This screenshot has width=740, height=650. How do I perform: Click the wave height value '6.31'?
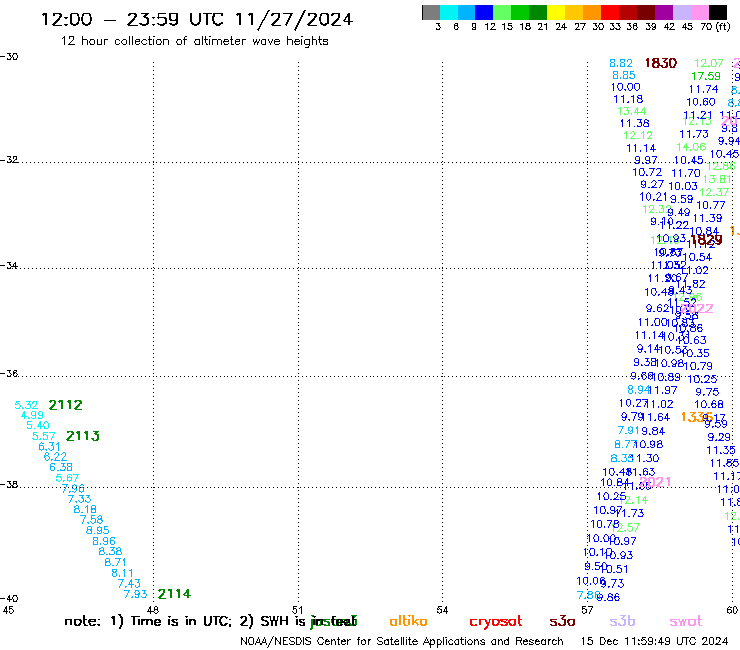coord(49,447)
